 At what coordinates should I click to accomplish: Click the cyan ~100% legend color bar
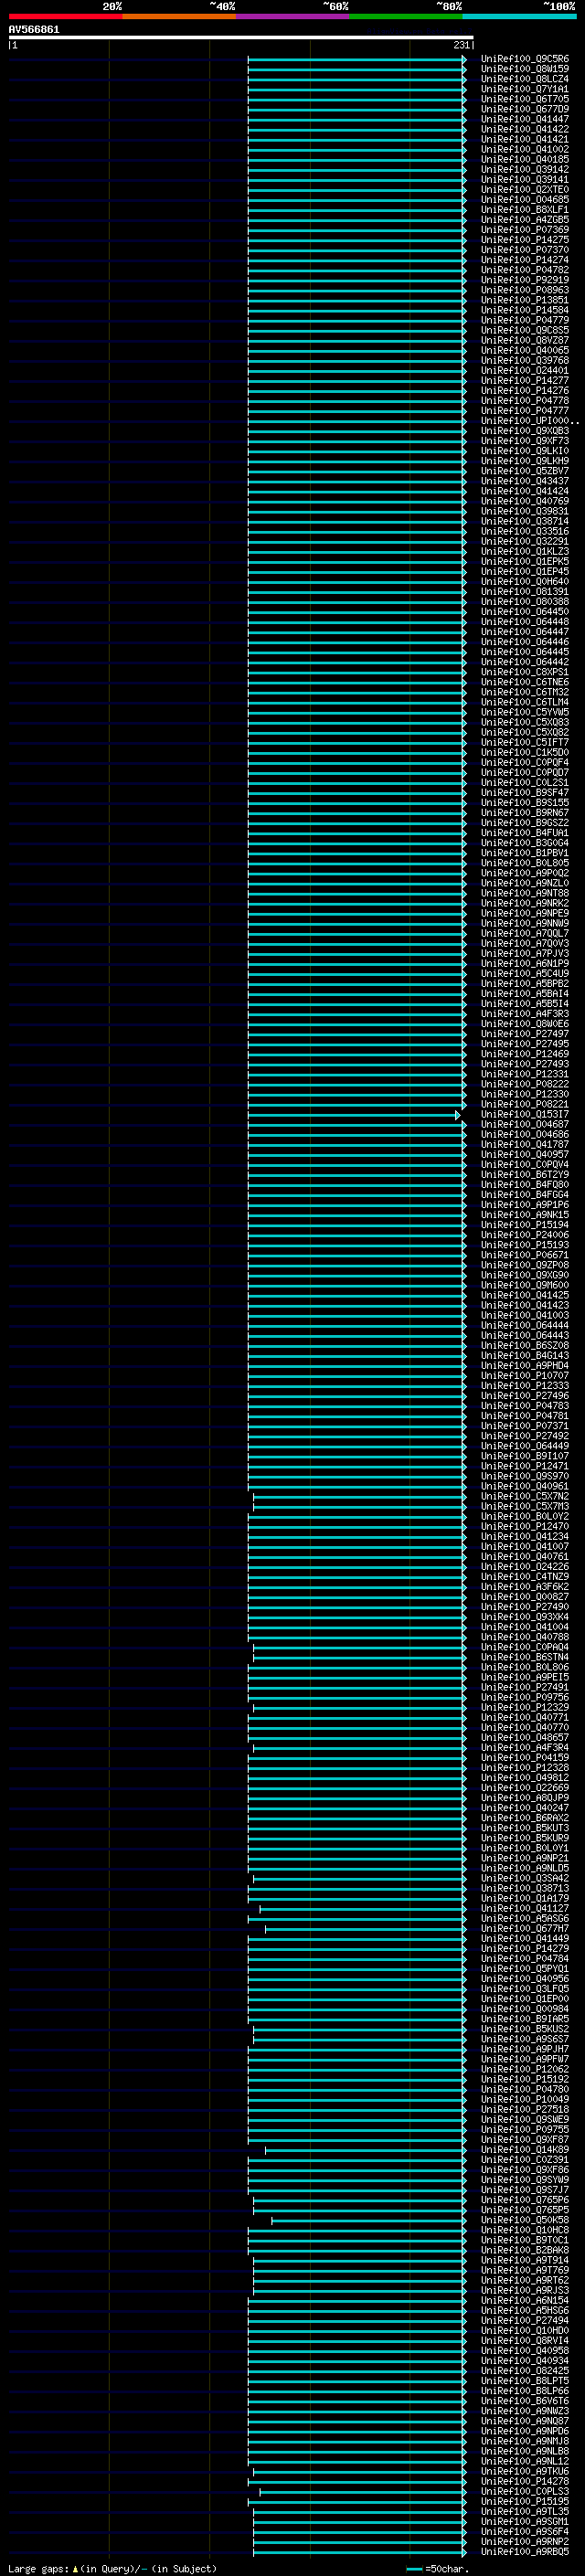tap(520, 16)
